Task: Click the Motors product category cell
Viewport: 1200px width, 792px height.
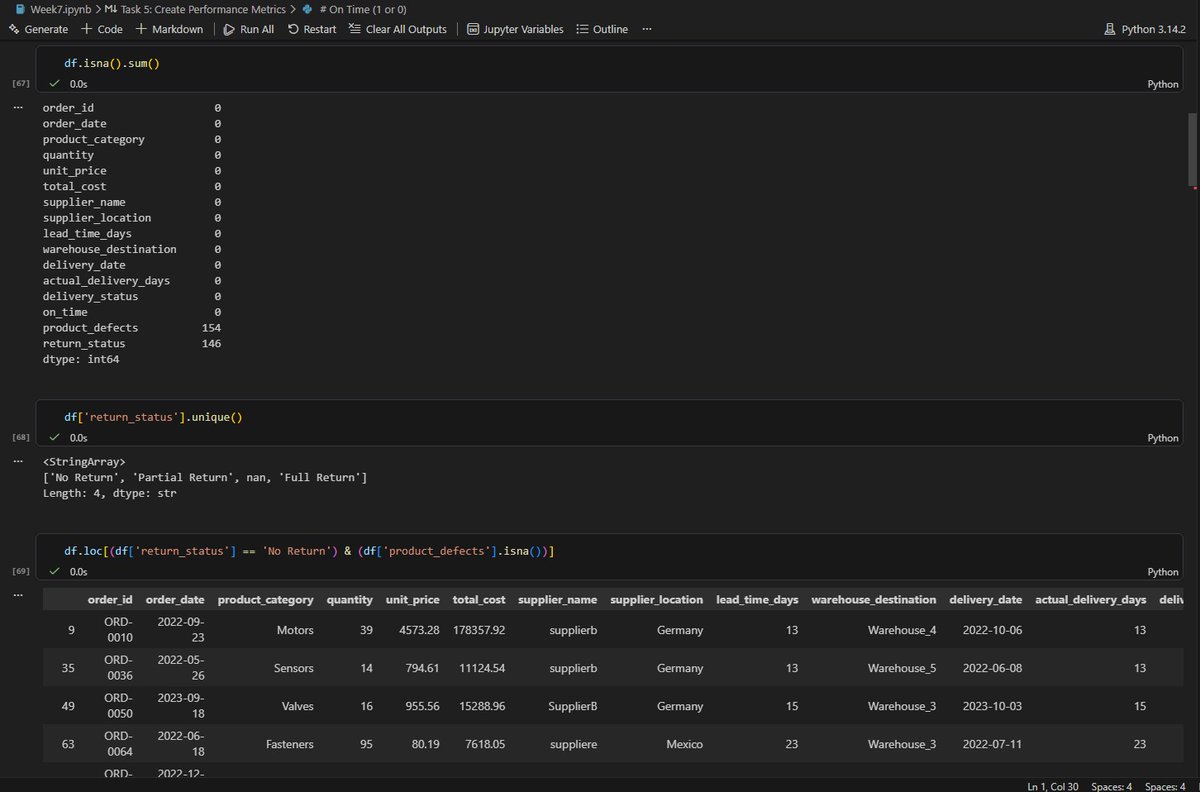Action: point(295,630)
